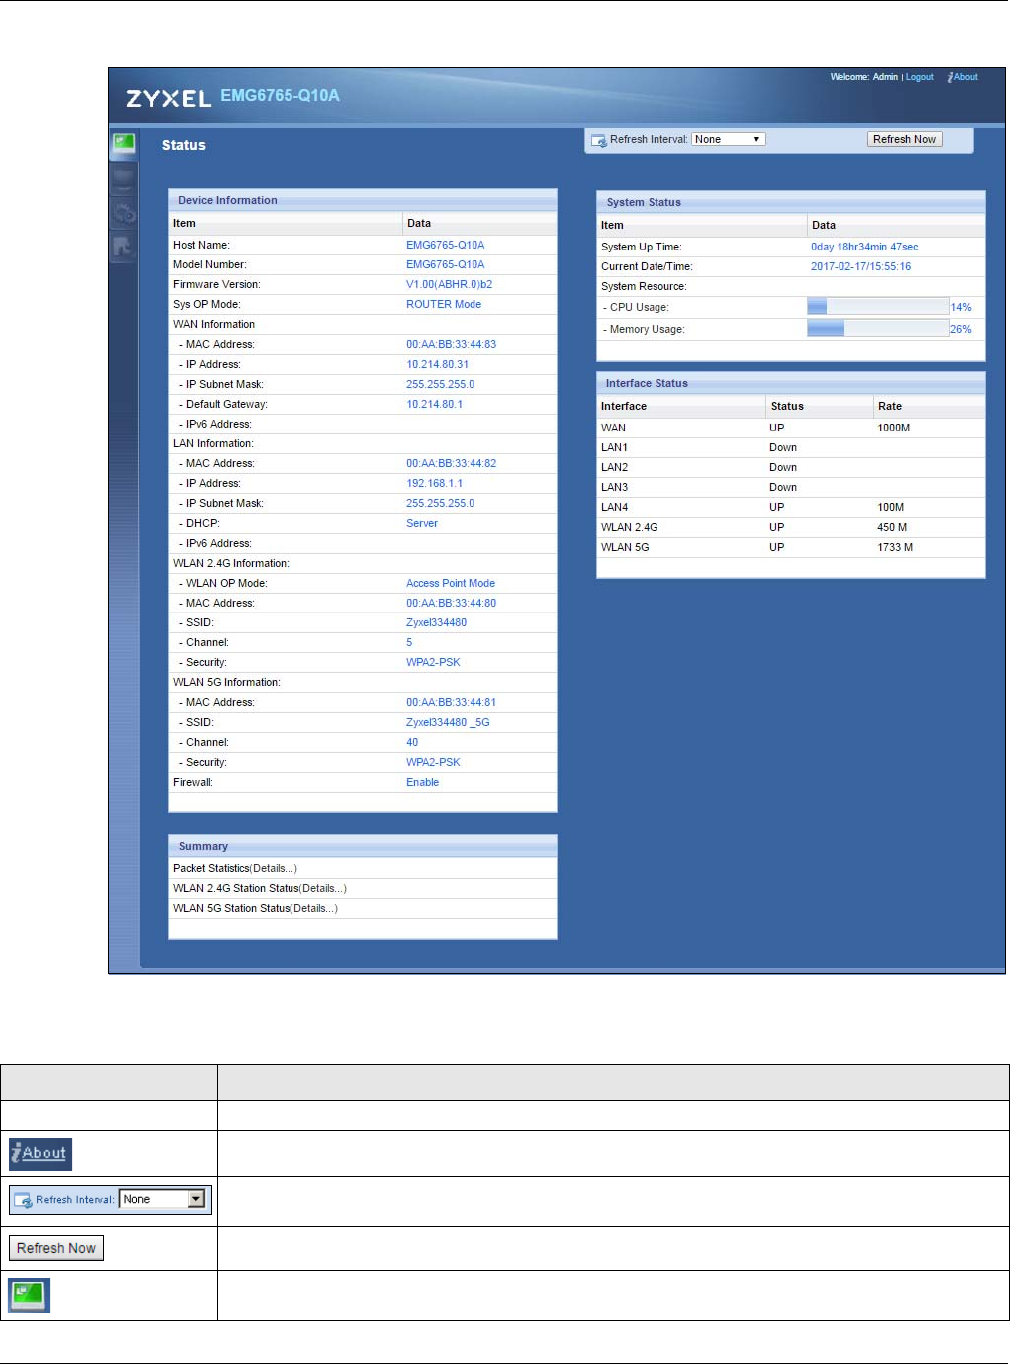Click the Memory Usage progress bar
1010x1364 pixels.
(878, 328)
